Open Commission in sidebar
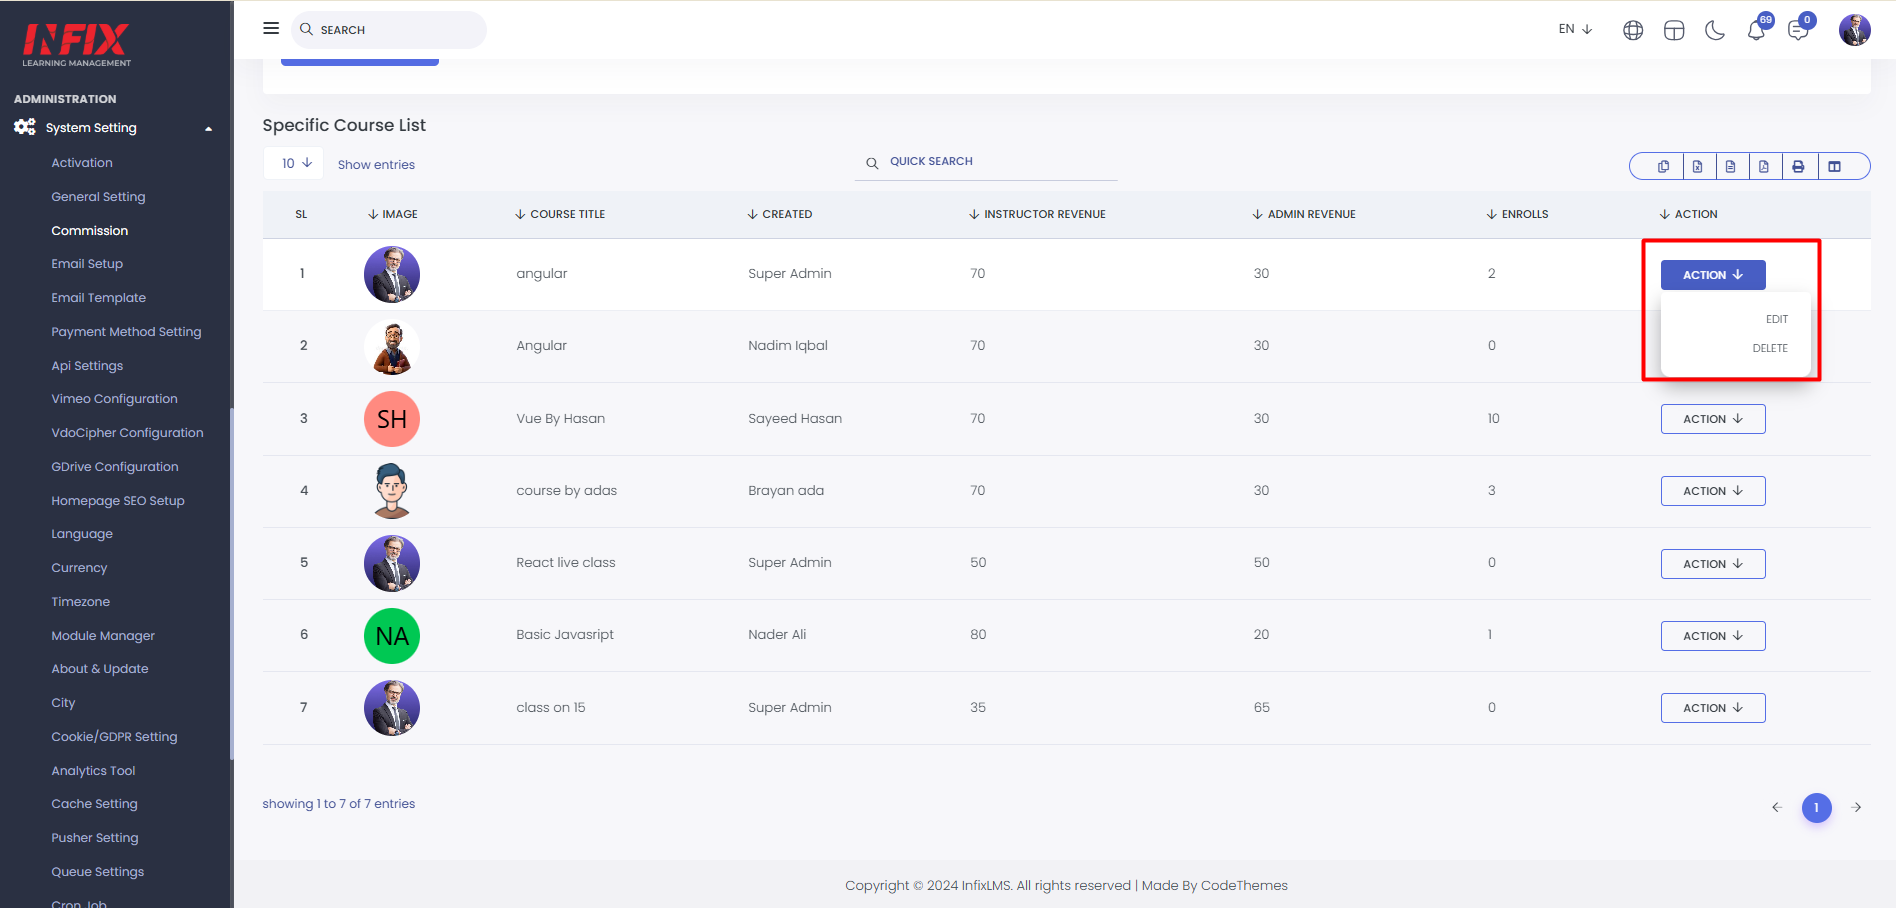The height and width of the screenshot is (908, 1896). [x=90, y=231]
